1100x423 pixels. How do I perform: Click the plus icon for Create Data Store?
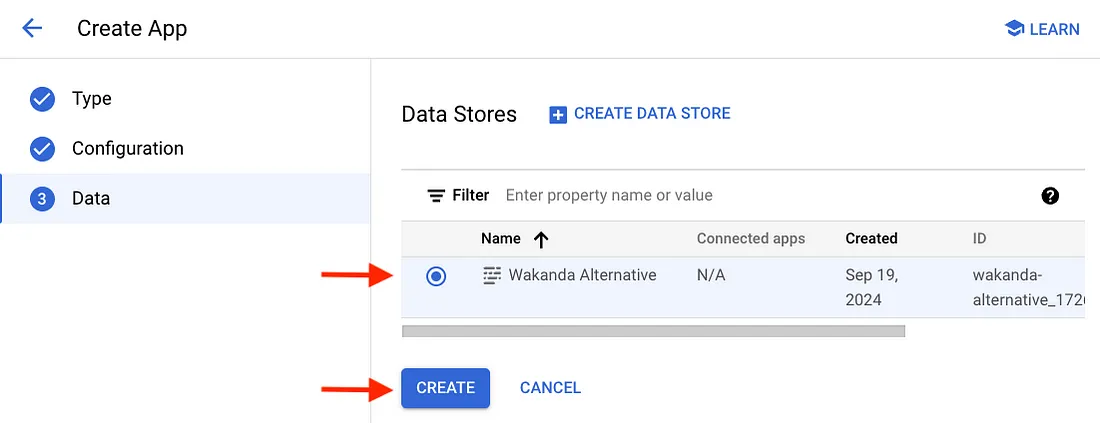click(557, 115)
